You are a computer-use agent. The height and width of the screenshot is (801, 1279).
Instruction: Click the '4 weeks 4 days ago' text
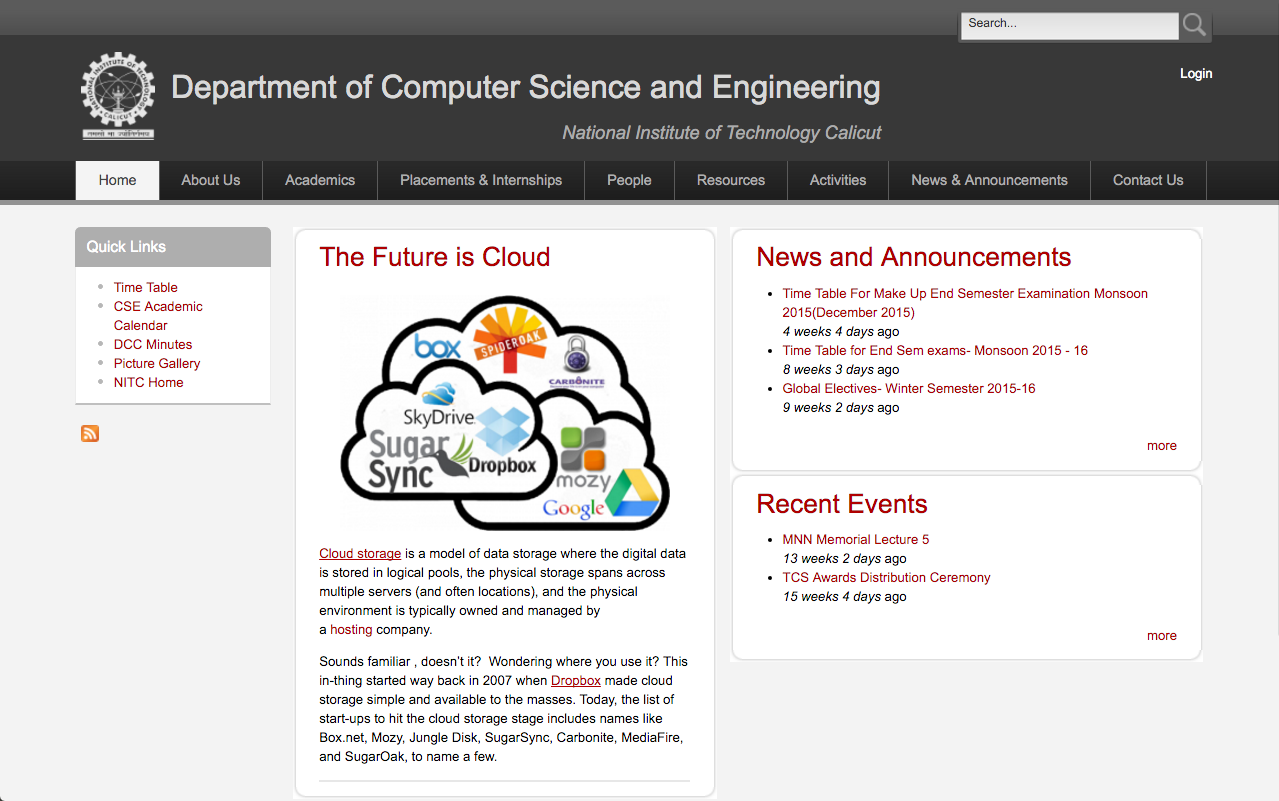841,331
